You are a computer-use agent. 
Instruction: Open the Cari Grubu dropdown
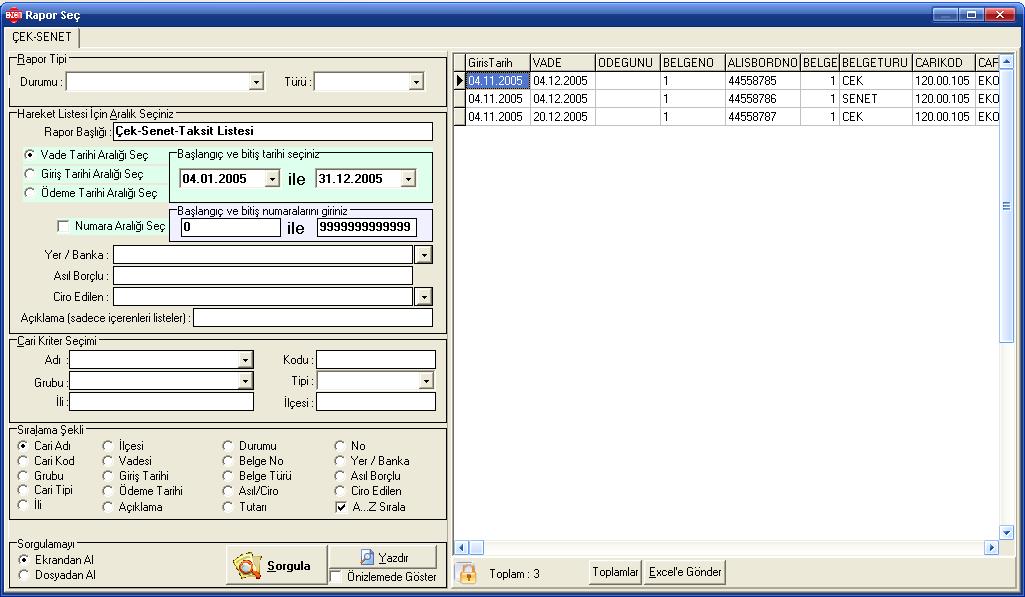coord(245,381)
